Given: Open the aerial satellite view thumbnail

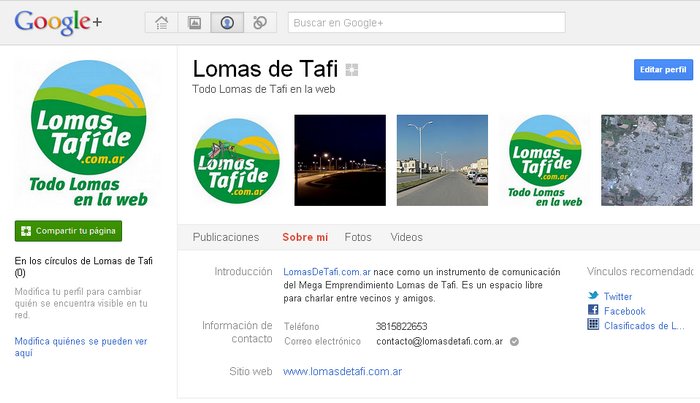Looking at the screenshot, I should 647,161.
